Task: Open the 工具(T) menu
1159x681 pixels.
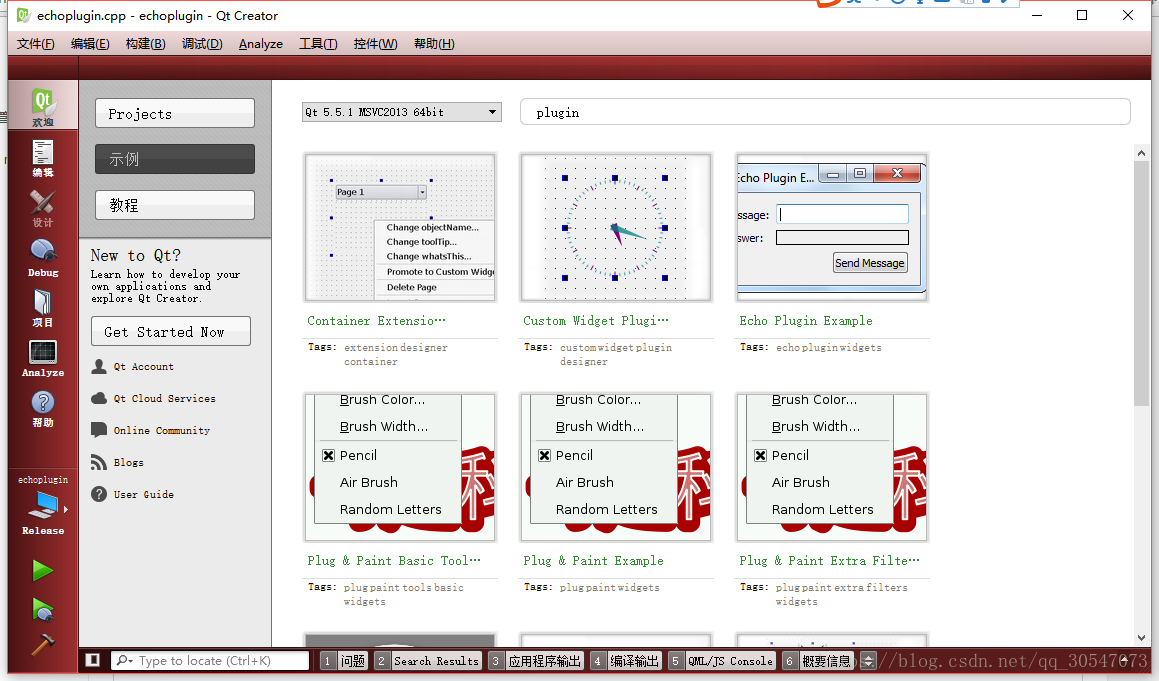Action: (x=318, y=44)
